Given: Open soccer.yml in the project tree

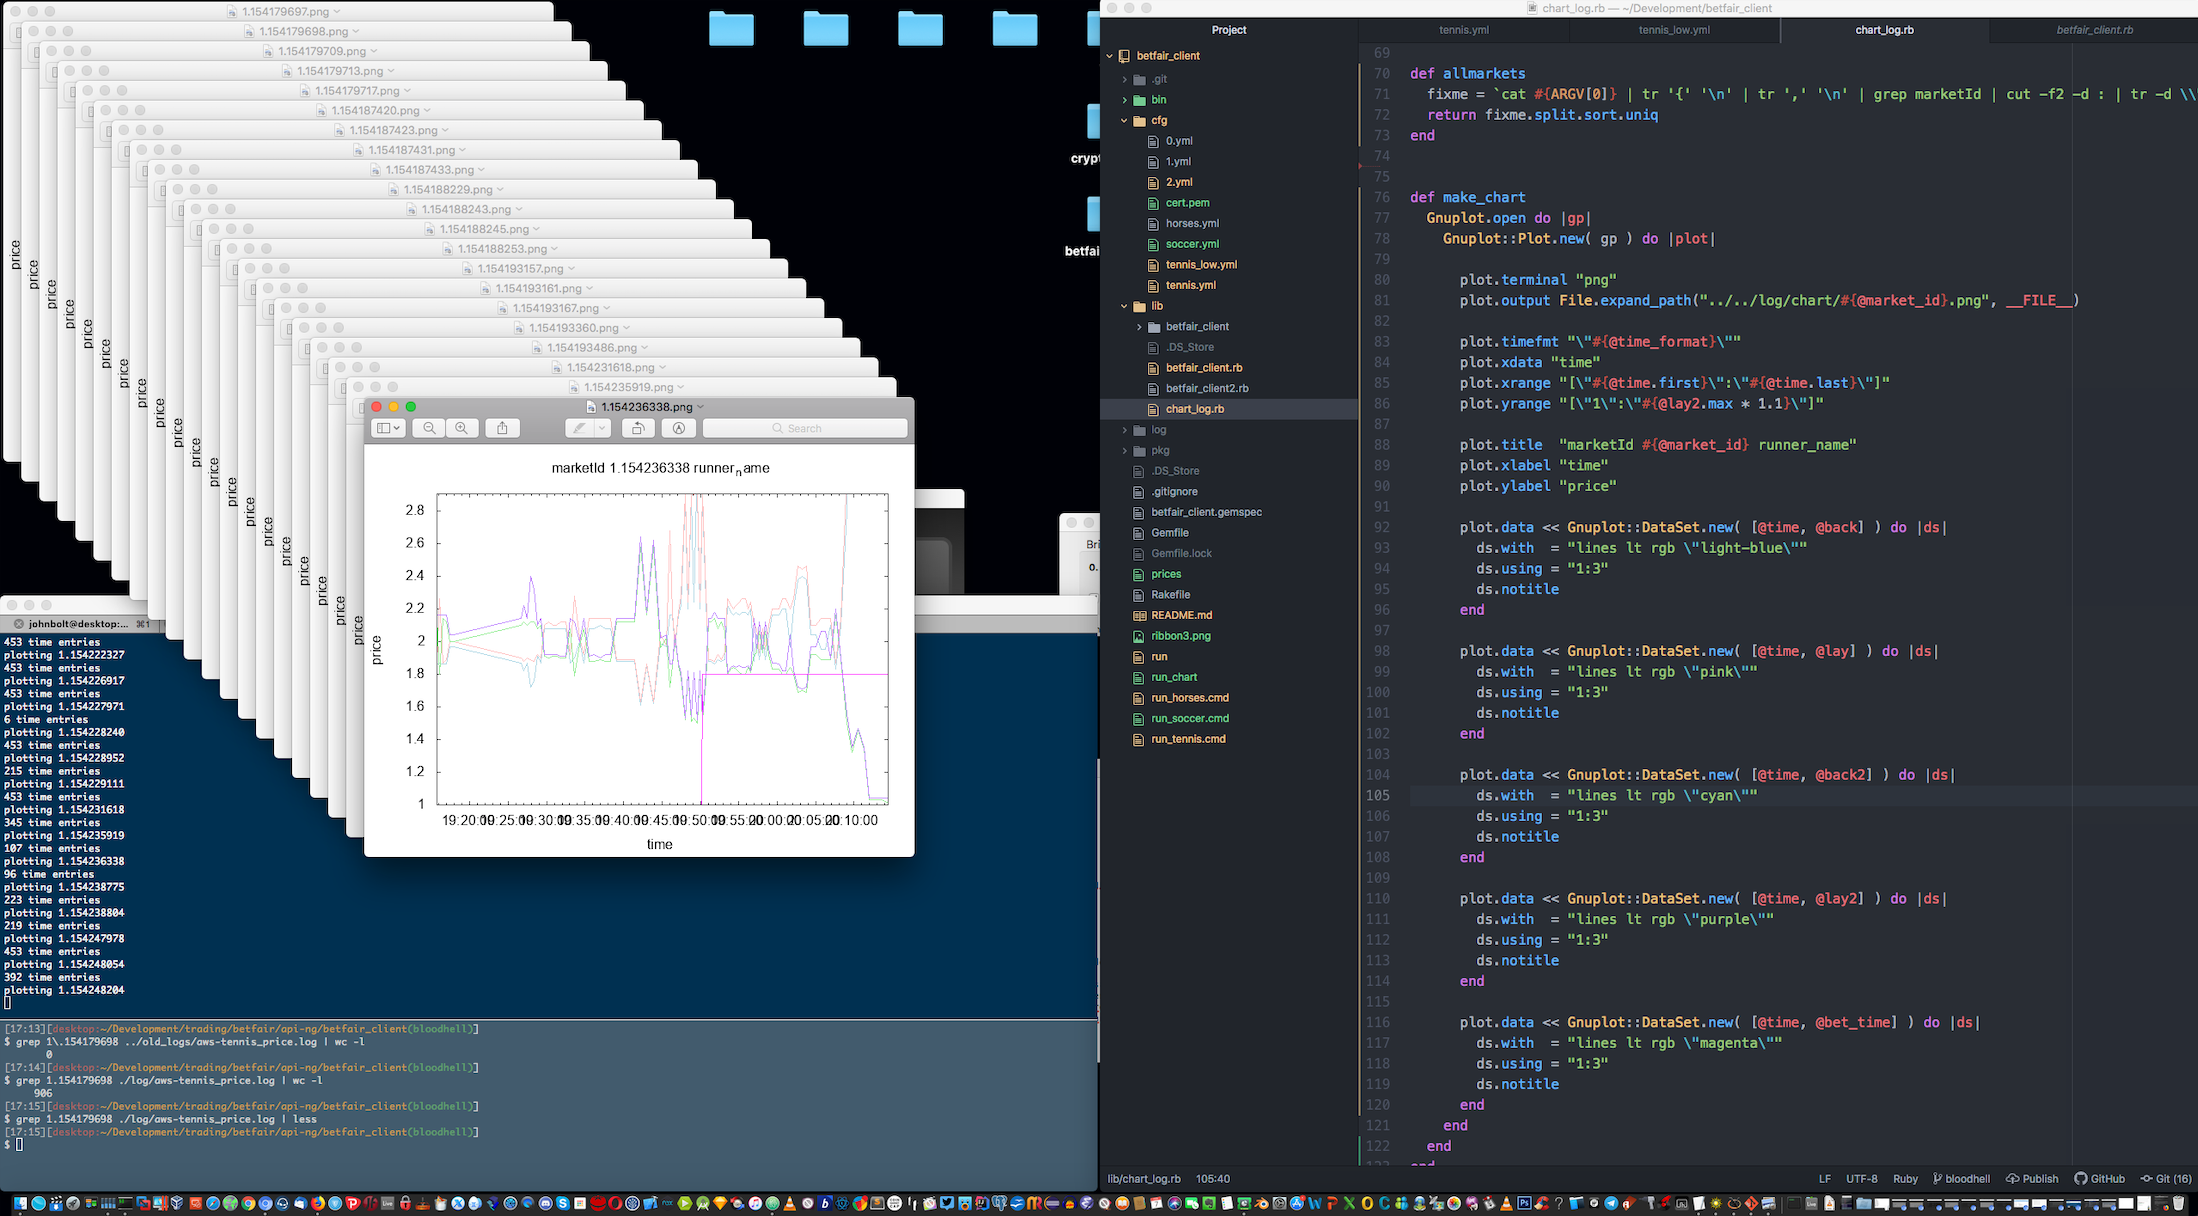Looking at the screenshot, I should click(1192, 244).
